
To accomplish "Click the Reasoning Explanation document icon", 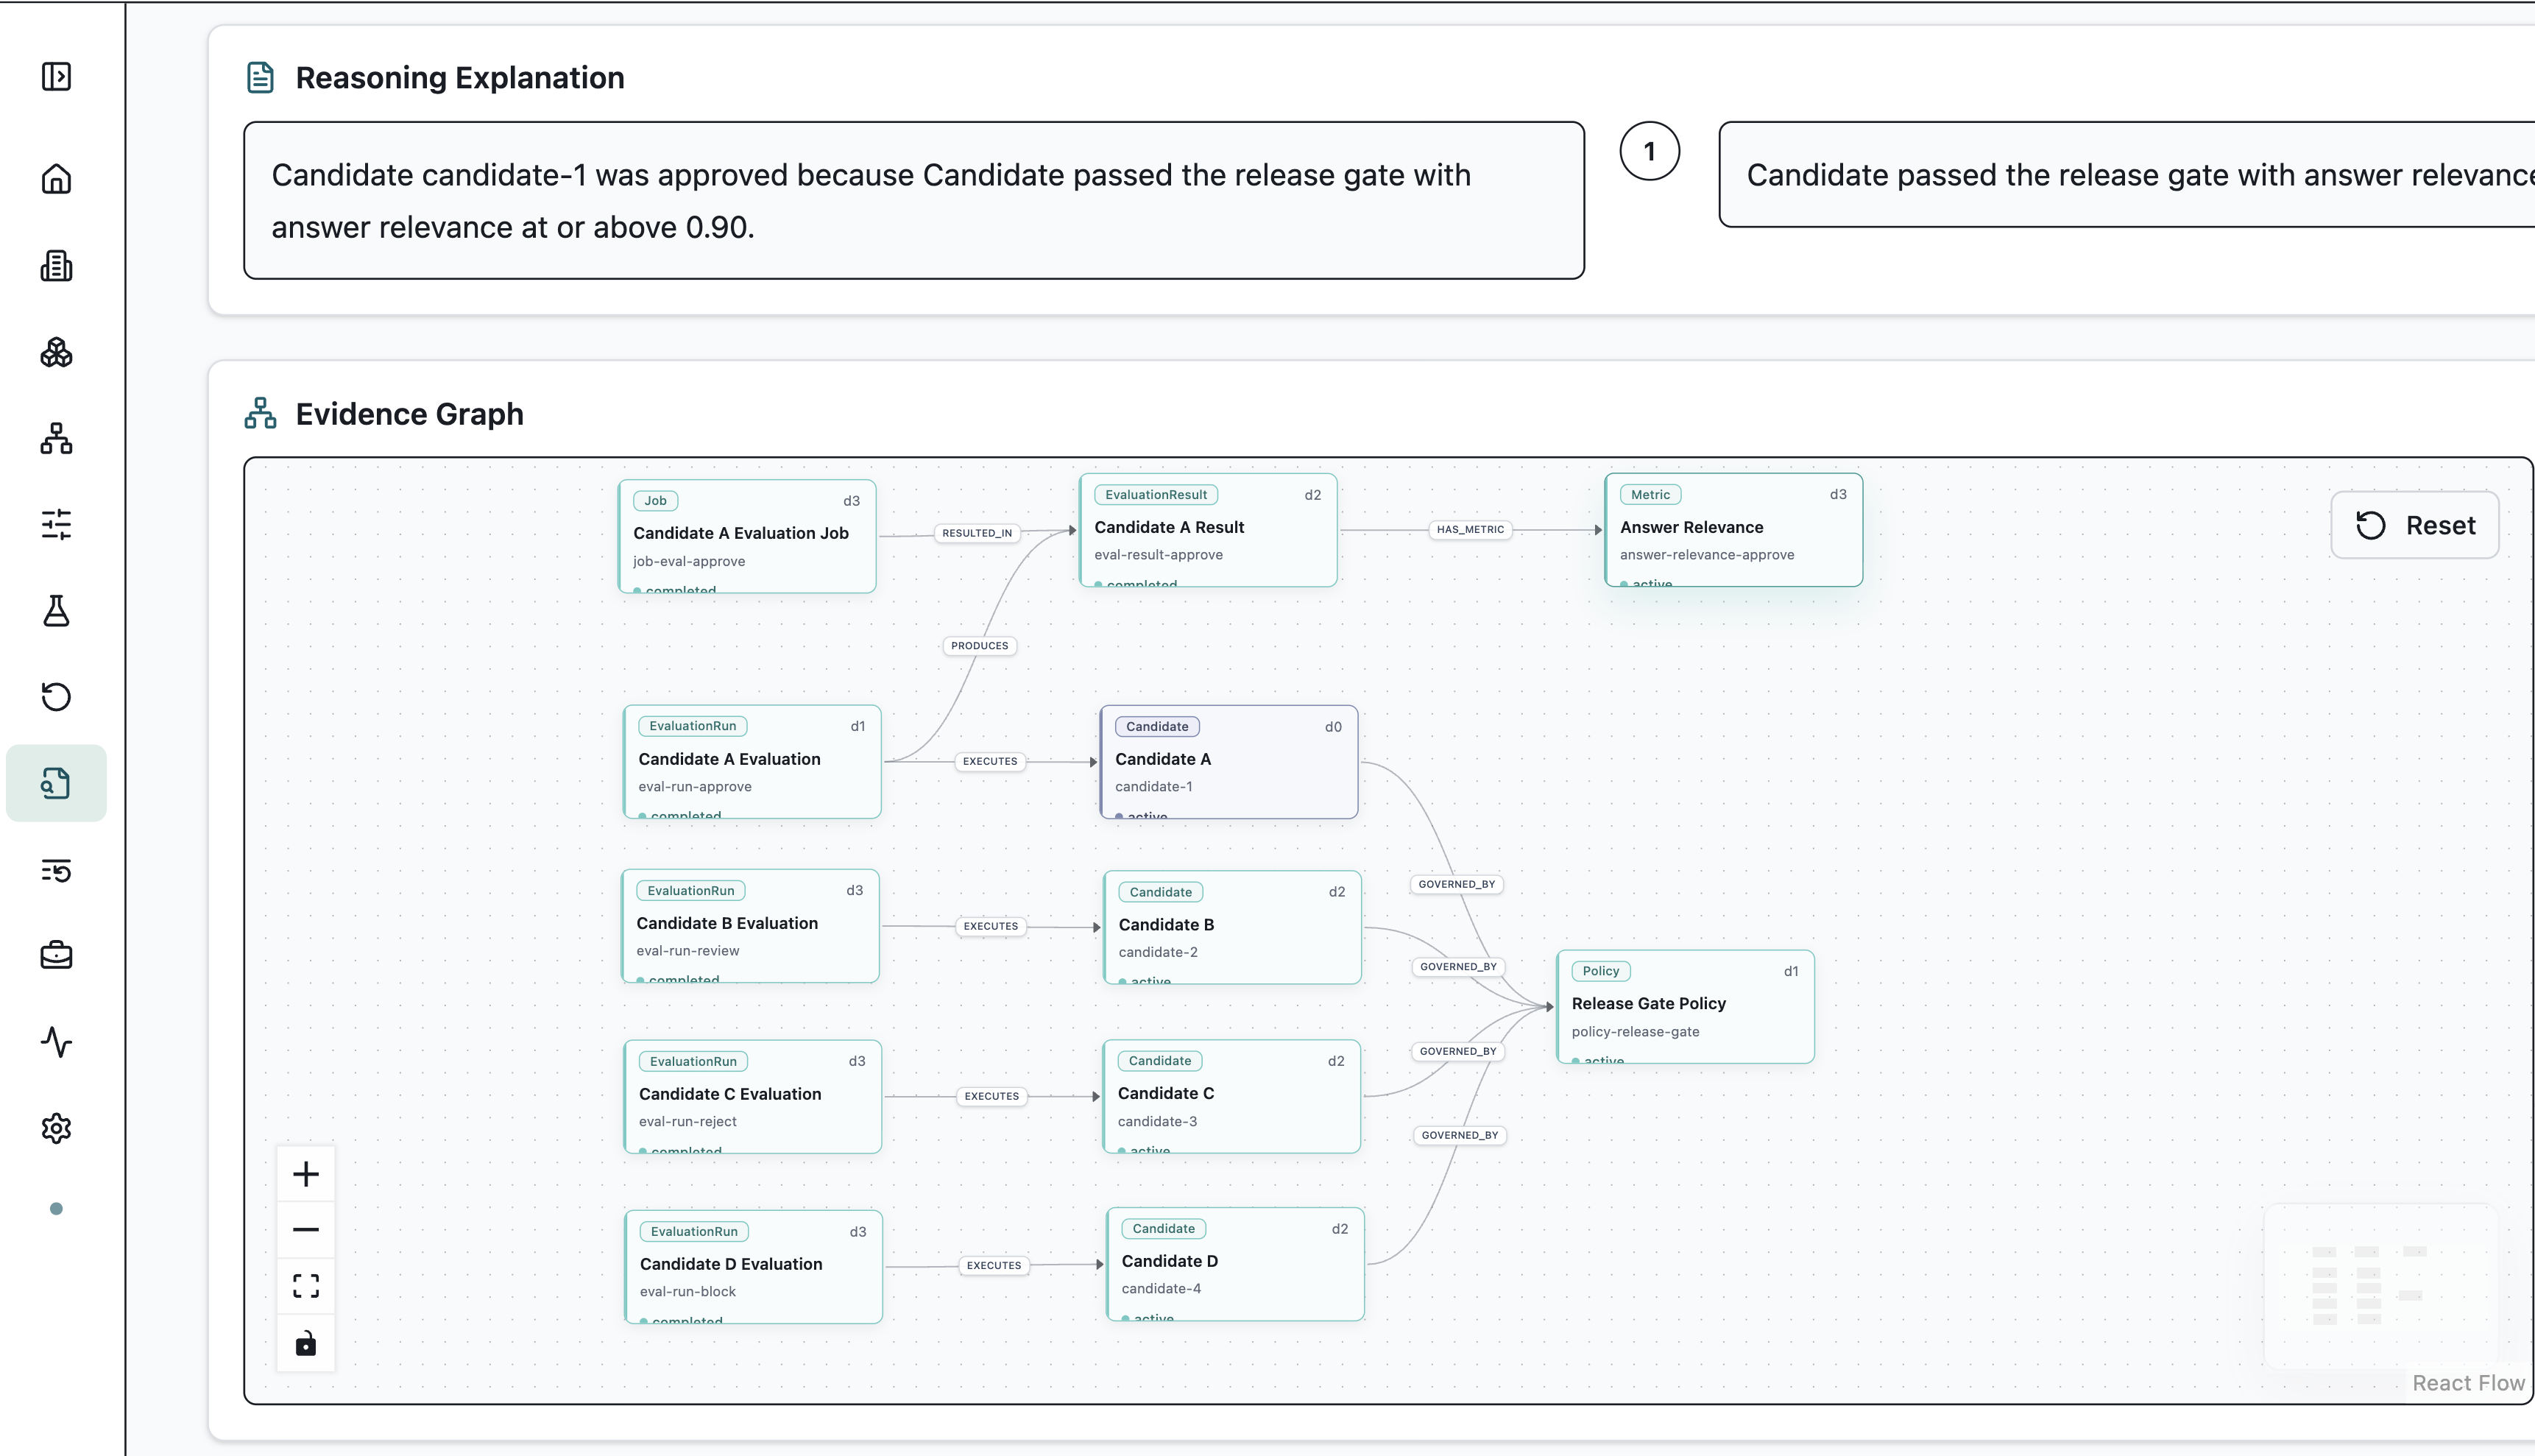I will point(260,78).
